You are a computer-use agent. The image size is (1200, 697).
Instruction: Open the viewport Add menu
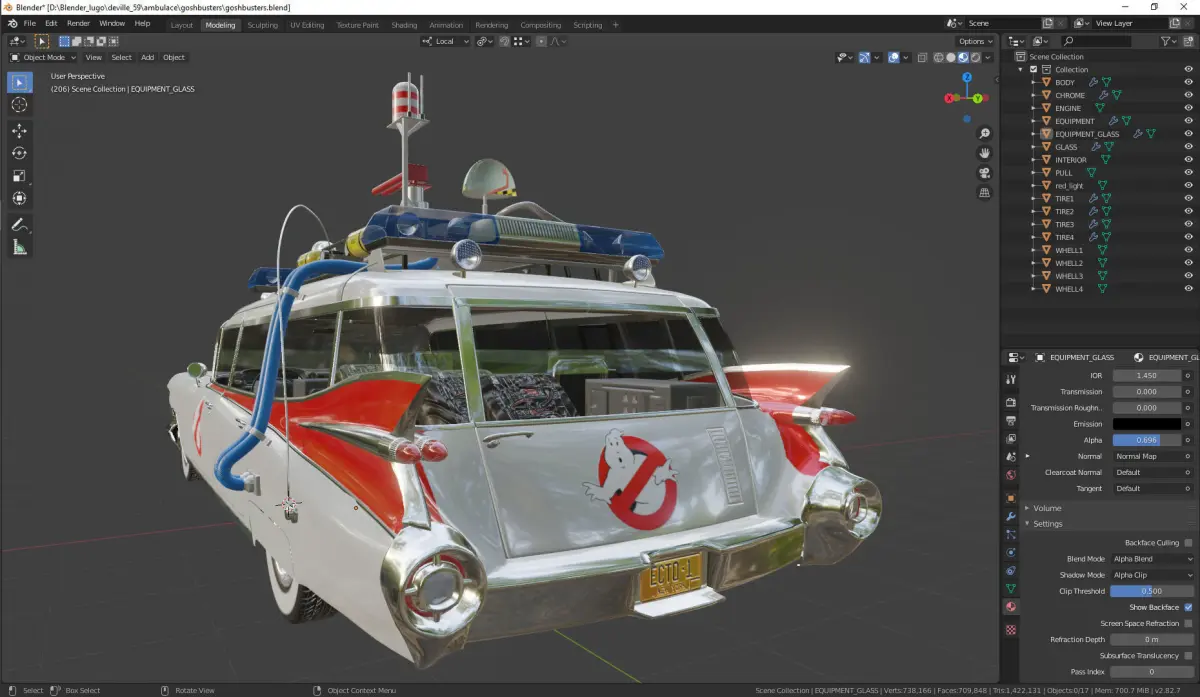pos(148,57)
